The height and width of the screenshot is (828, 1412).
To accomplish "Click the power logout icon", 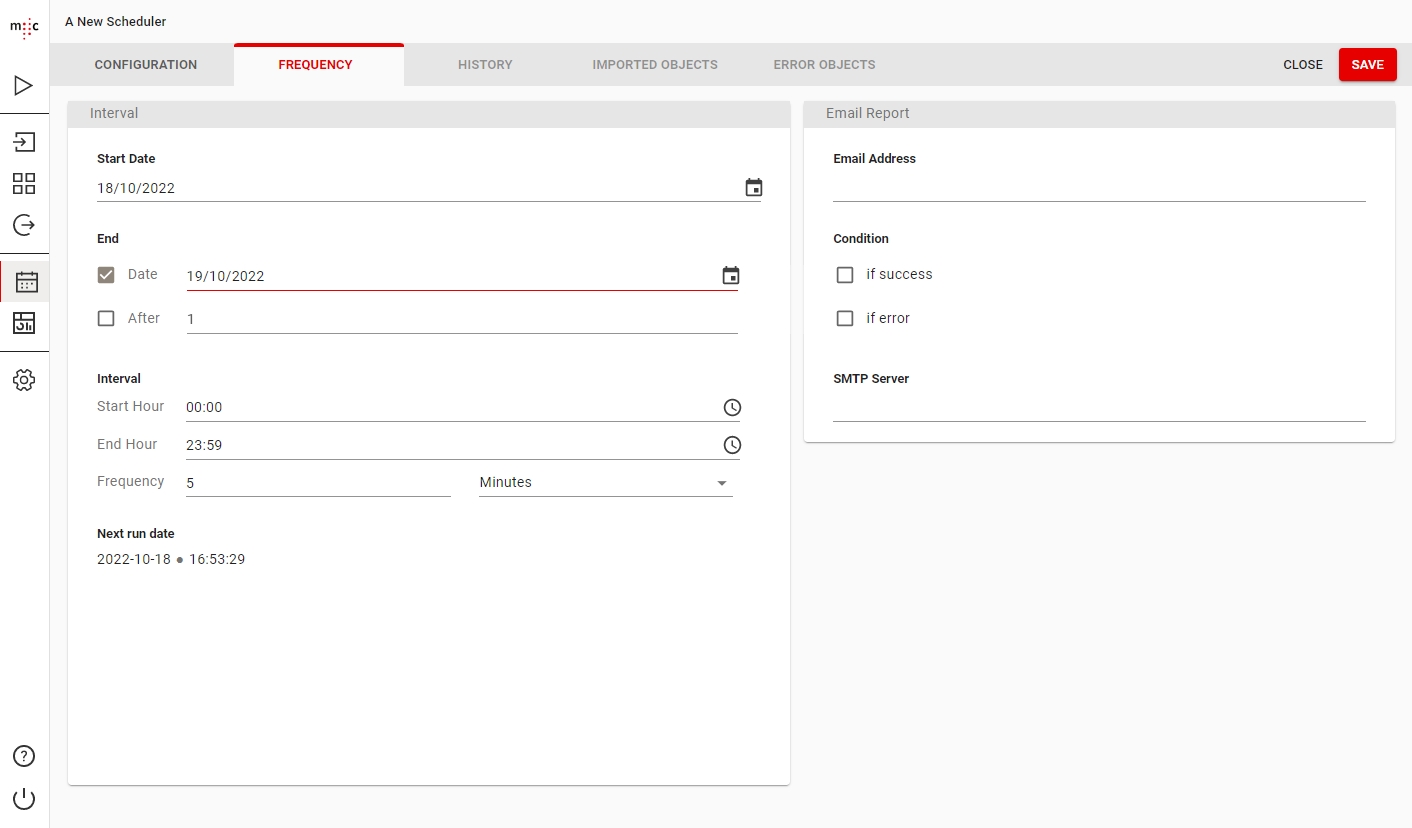I will [24, 799].
